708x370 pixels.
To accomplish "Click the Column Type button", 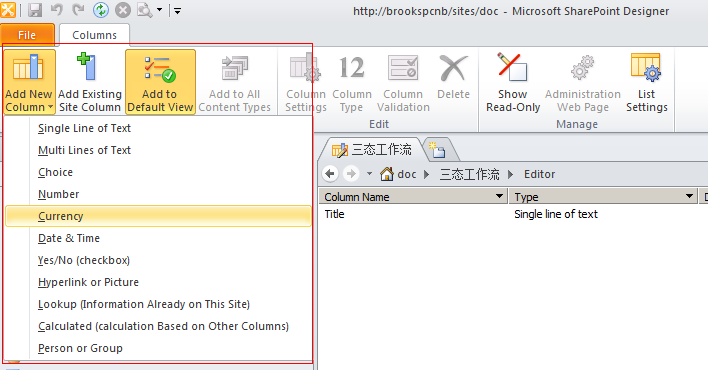I will click(352, 82).
